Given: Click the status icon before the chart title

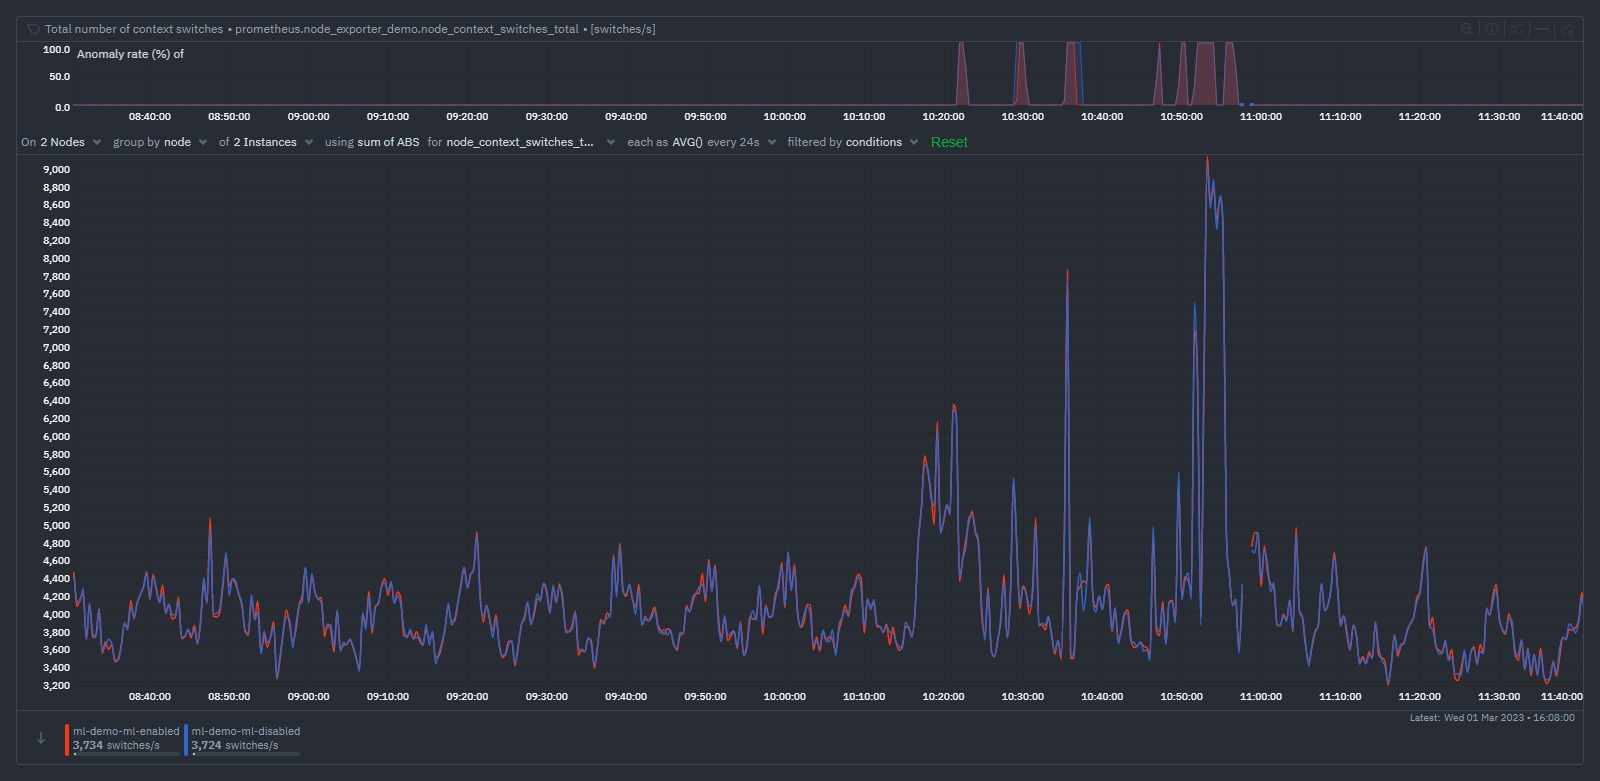Looking at the screenshot, I should (x=33, y=29).
